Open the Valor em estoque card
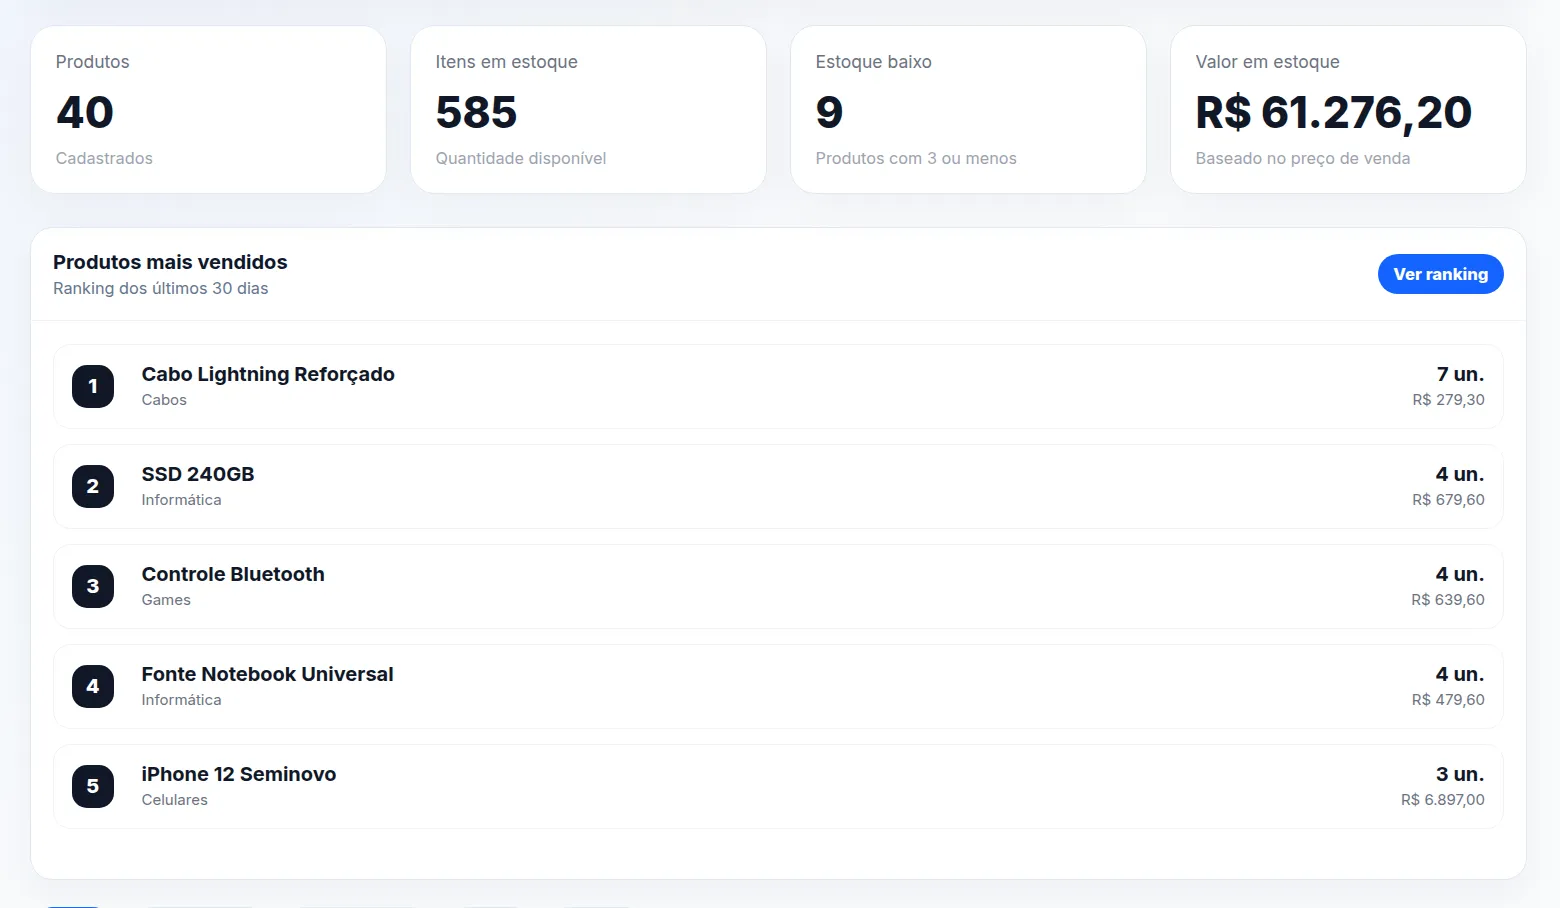Viewport: 1560px width, 908px height. coord(1348,110)
